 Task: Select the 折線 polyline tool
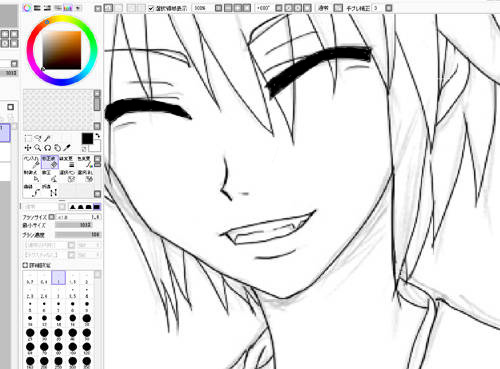(50, 190)
